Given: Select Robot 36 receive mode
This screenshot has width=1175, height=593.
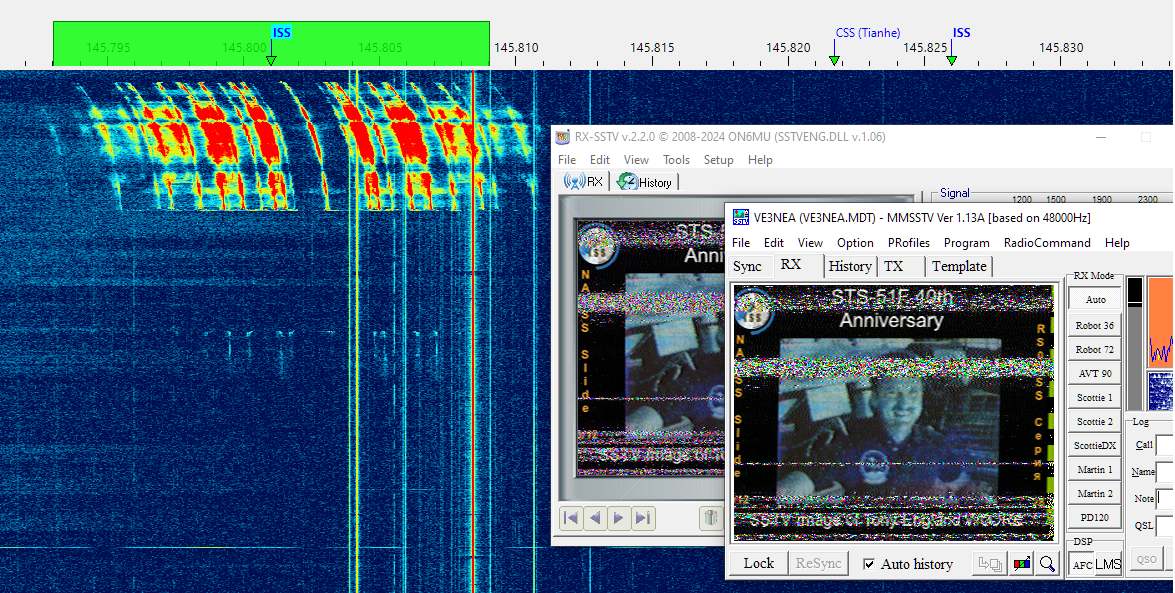Looking at the screenshot, I should click(x=1094, y=325).
